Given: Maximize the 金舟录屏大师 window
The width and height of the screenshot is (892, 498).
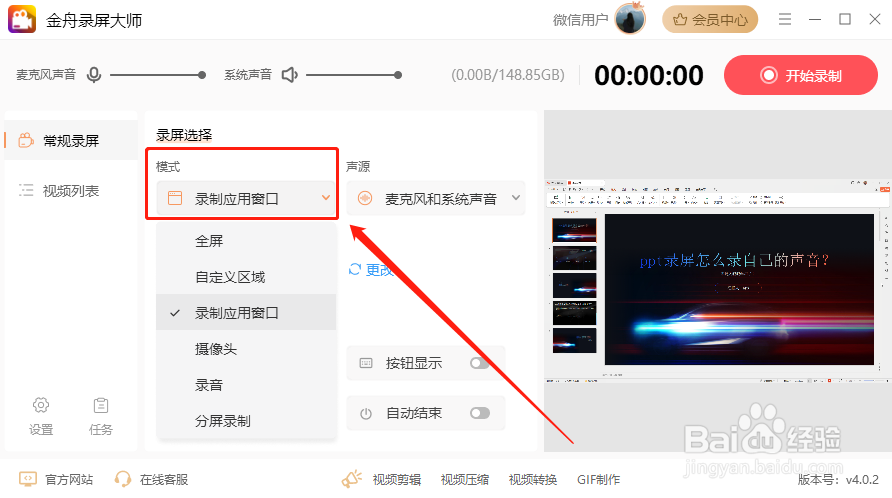Looking at the screenshot, I should [x=845, y=19].
